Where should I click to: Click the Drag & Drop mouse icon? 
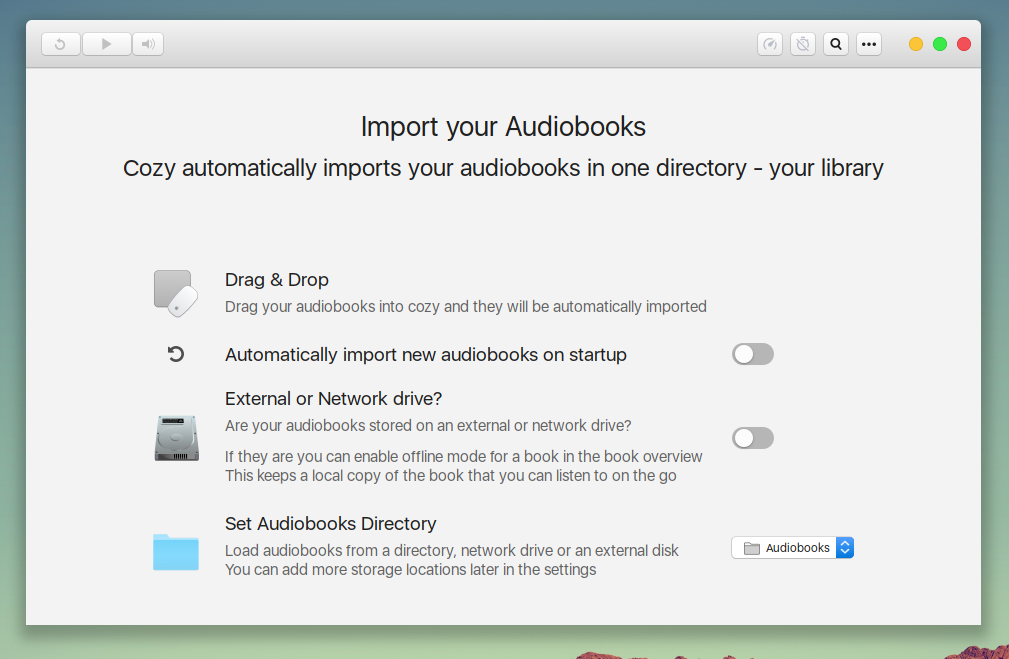[176, 293]
